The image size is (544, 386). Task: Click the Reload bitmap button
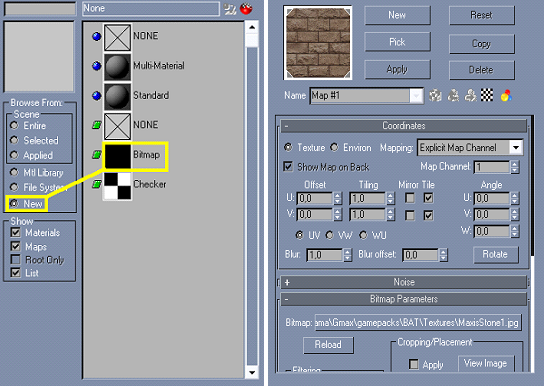pos(328,345)
